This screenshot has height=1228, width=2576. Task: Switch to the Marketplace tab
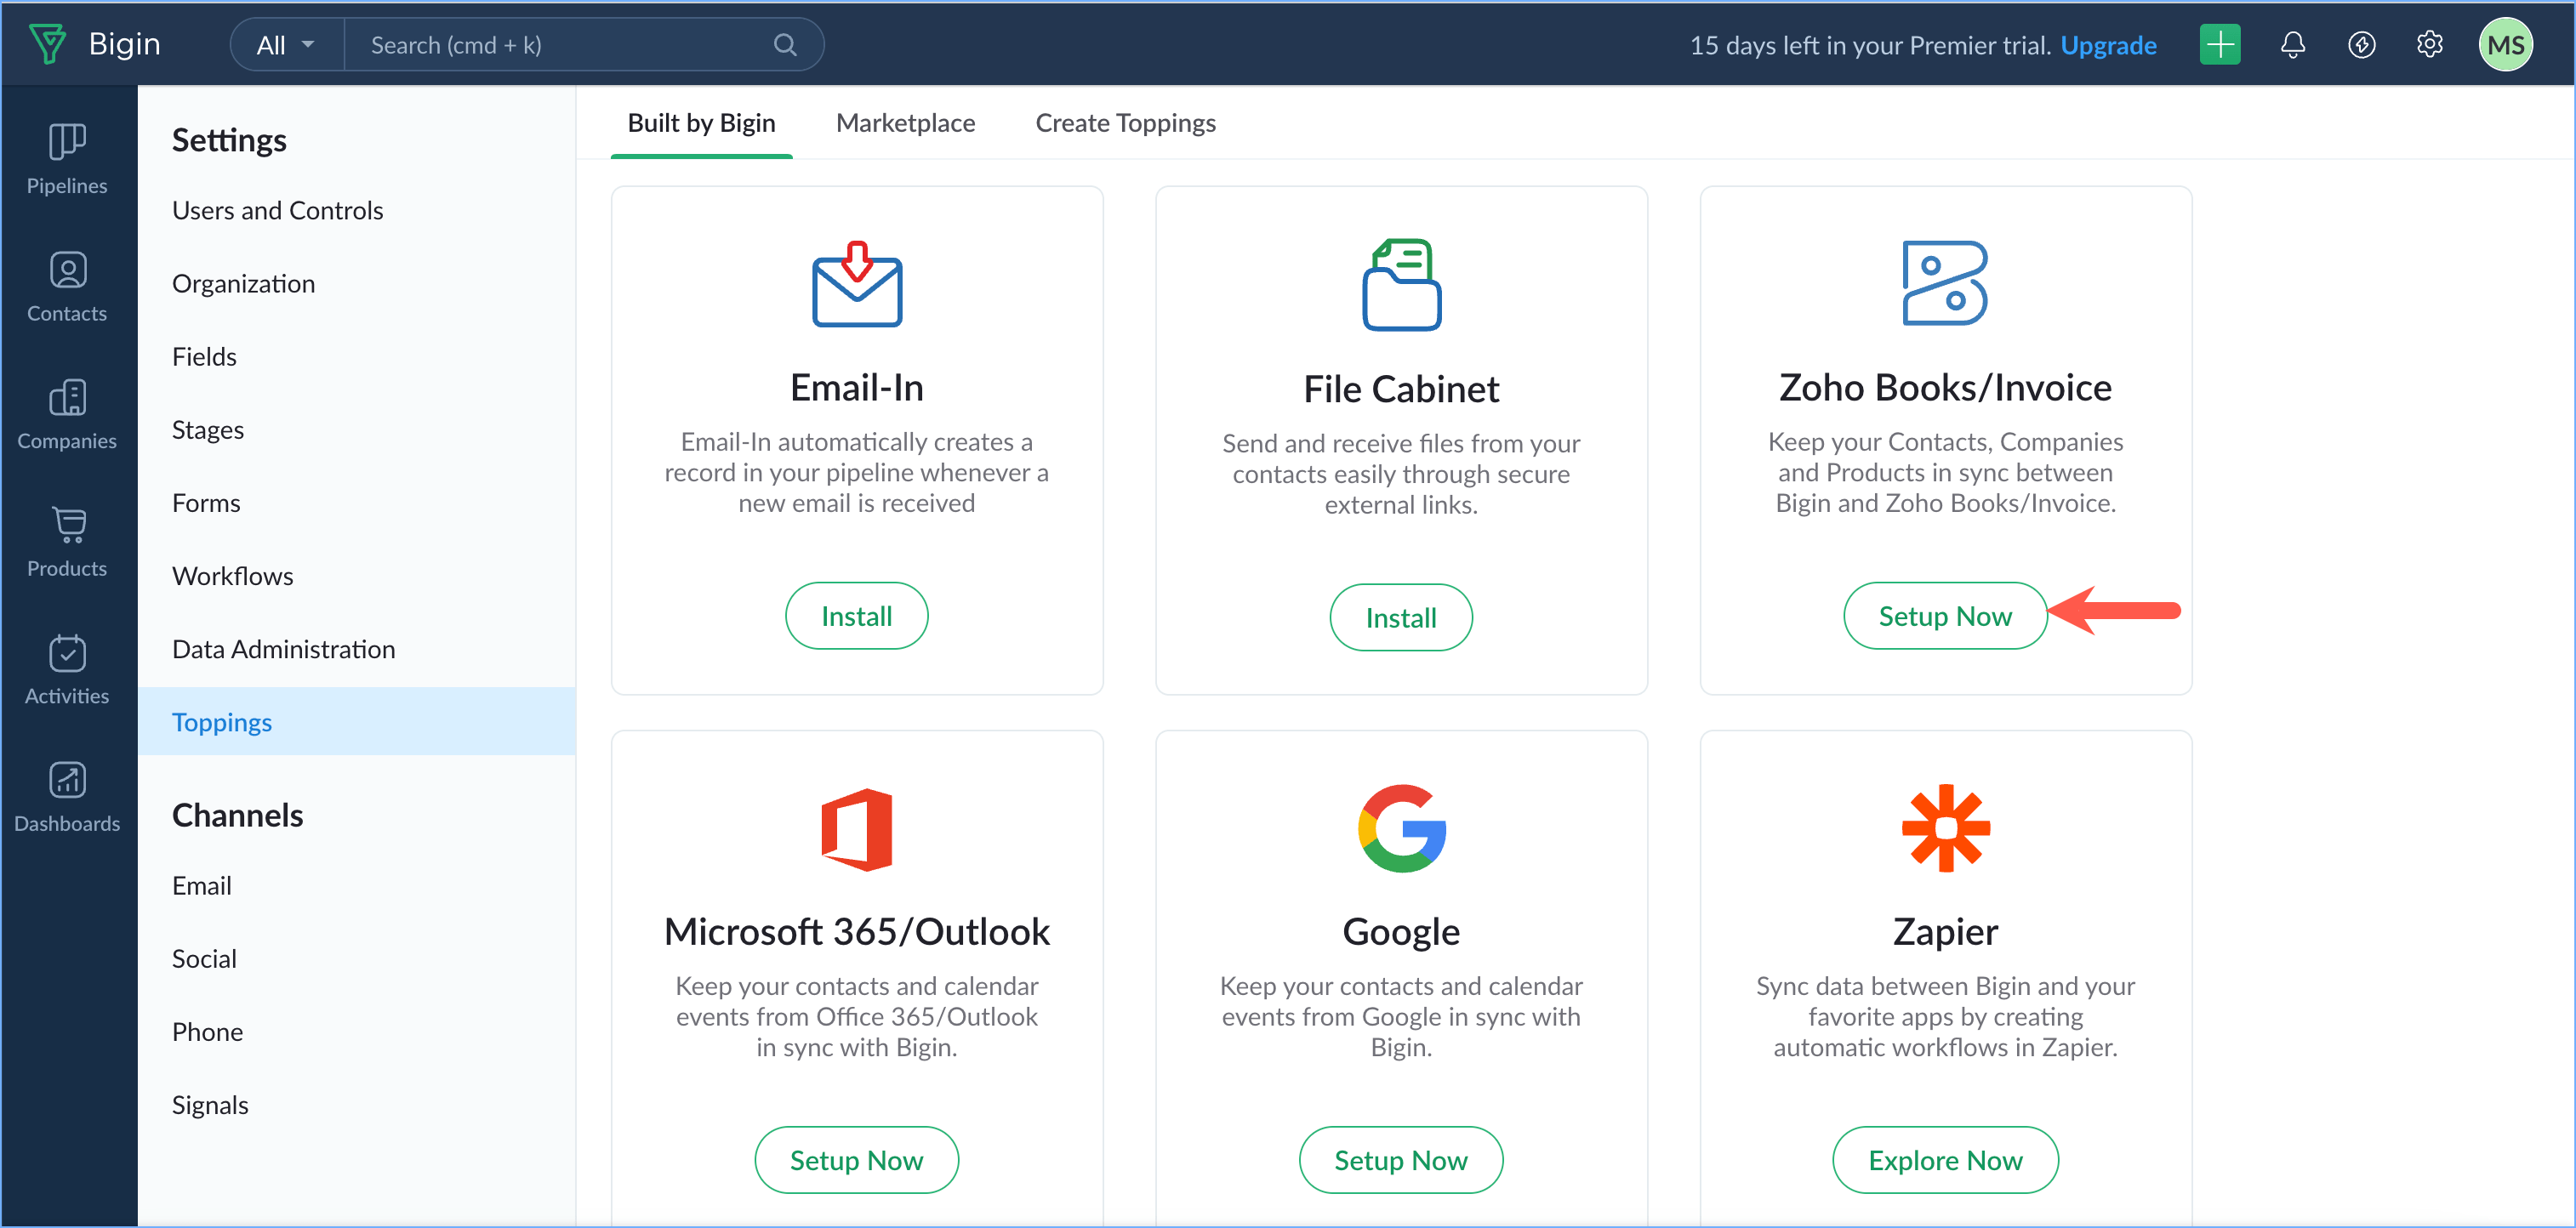pos(905,123)
